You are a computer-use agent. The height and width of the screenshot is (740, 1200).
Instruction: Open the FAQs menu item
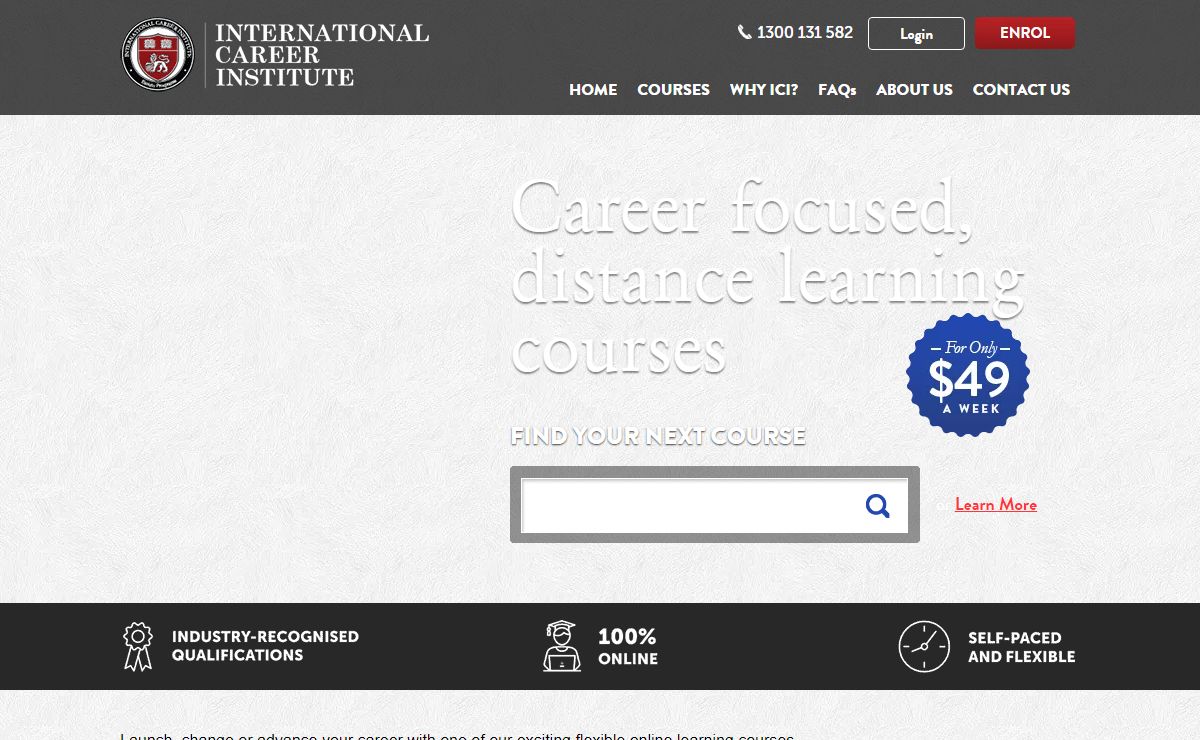(837, 89)
